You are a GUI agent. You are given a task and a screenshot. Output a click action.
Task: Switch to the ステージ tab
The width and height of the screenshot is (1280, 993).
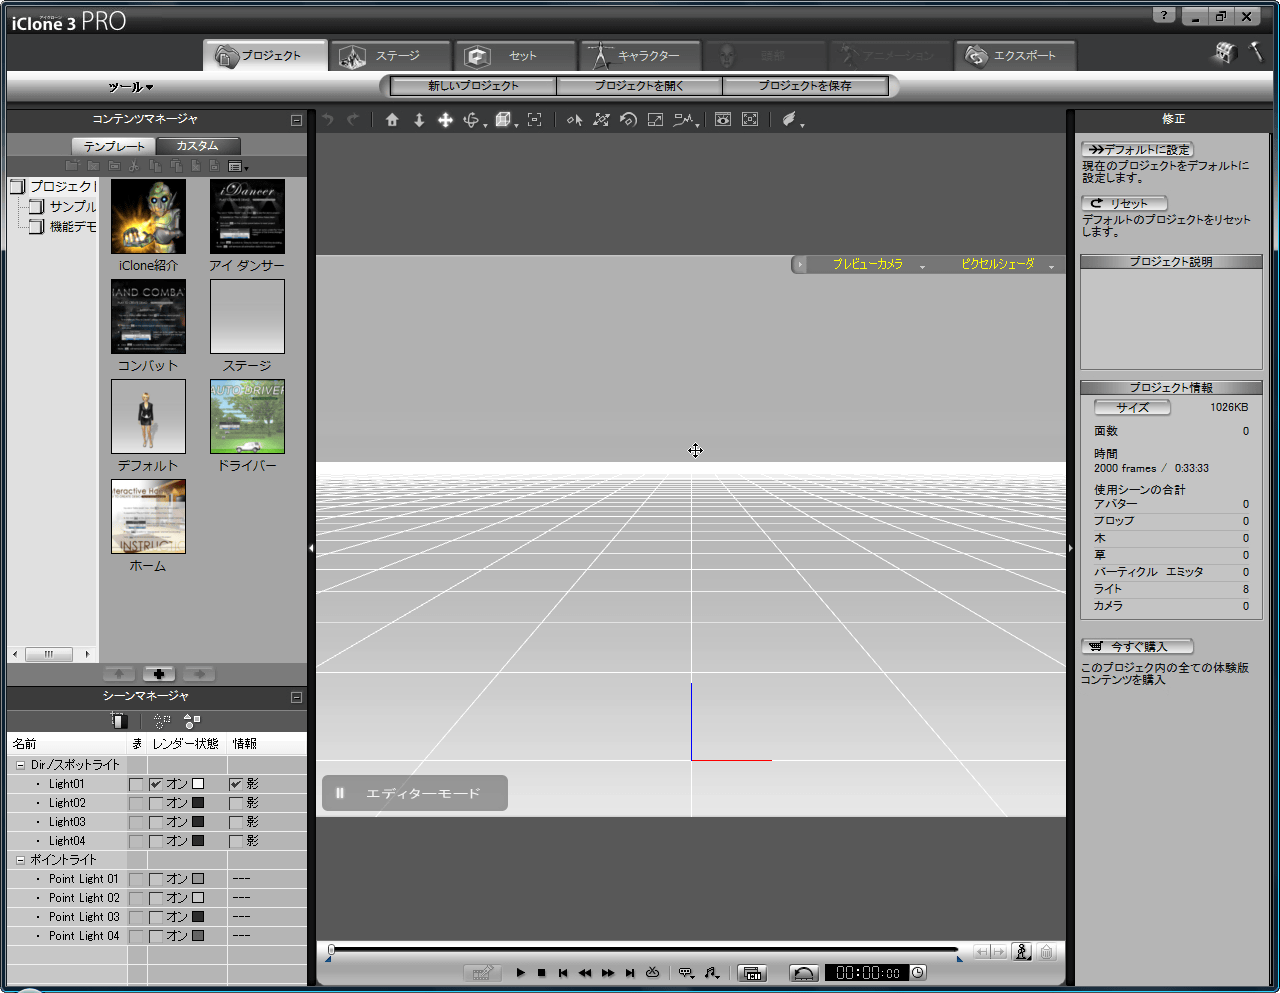[x=390, y=56]
